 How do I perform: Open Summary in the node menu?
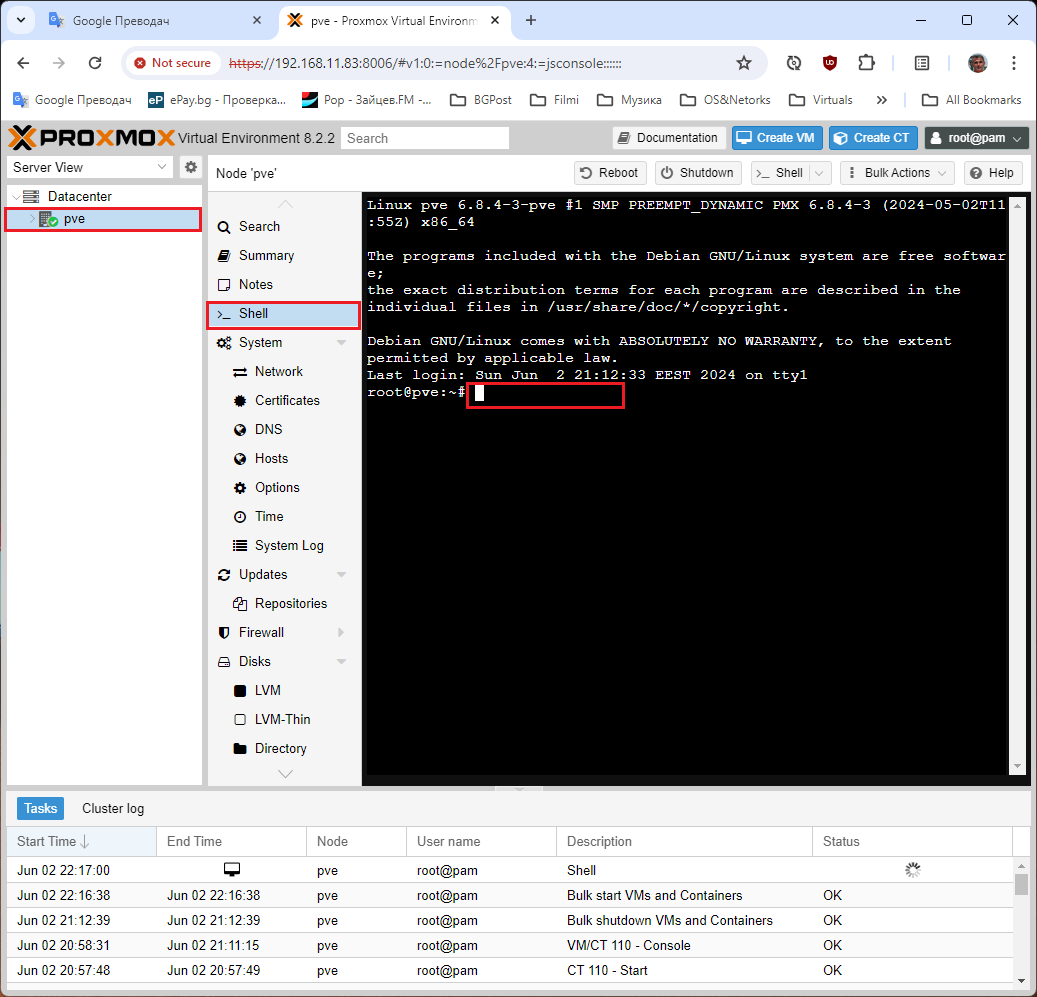point(284,256)
